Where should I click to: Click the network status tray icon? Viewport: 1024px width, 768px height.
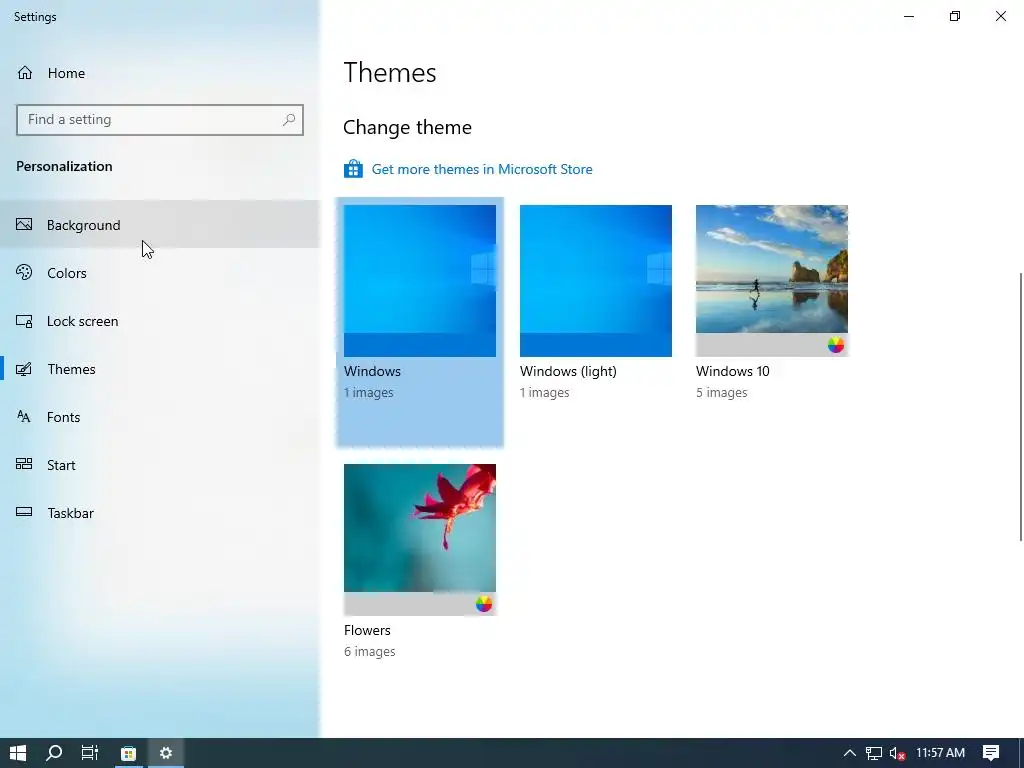coord(874,753)
